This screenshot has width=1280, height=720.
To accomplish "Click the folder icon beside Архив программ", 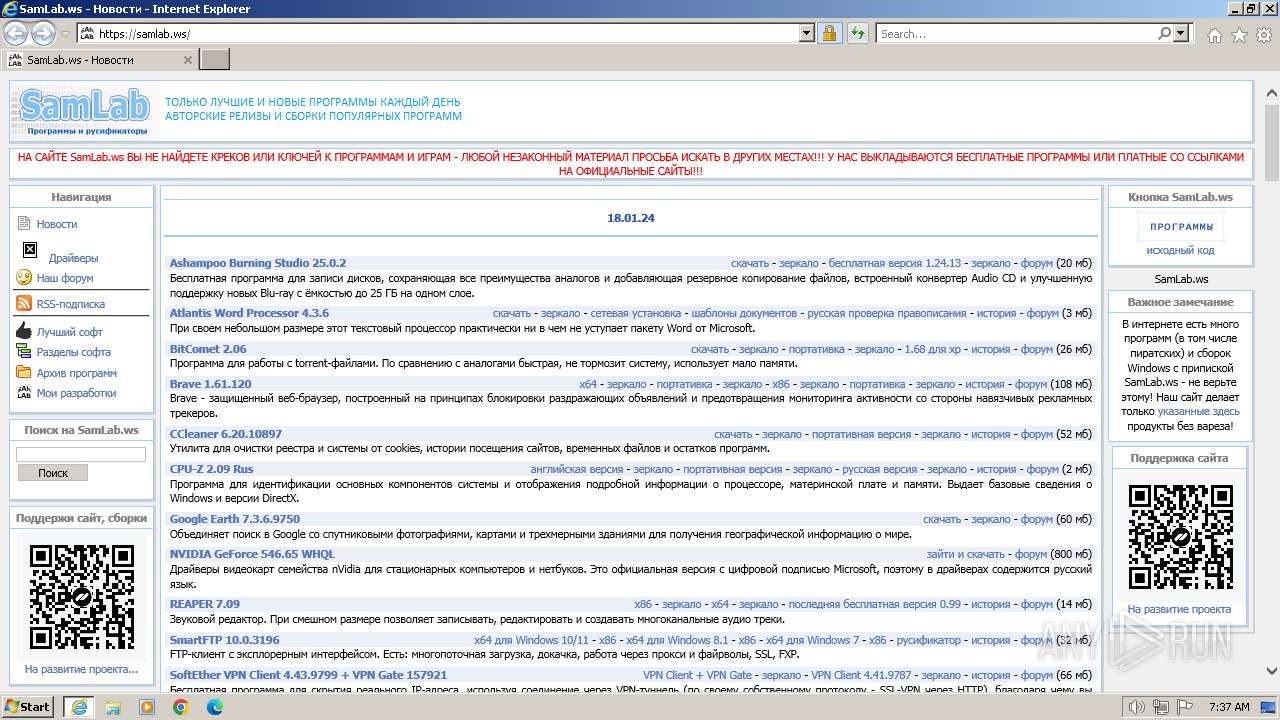I will pos(24,372).
